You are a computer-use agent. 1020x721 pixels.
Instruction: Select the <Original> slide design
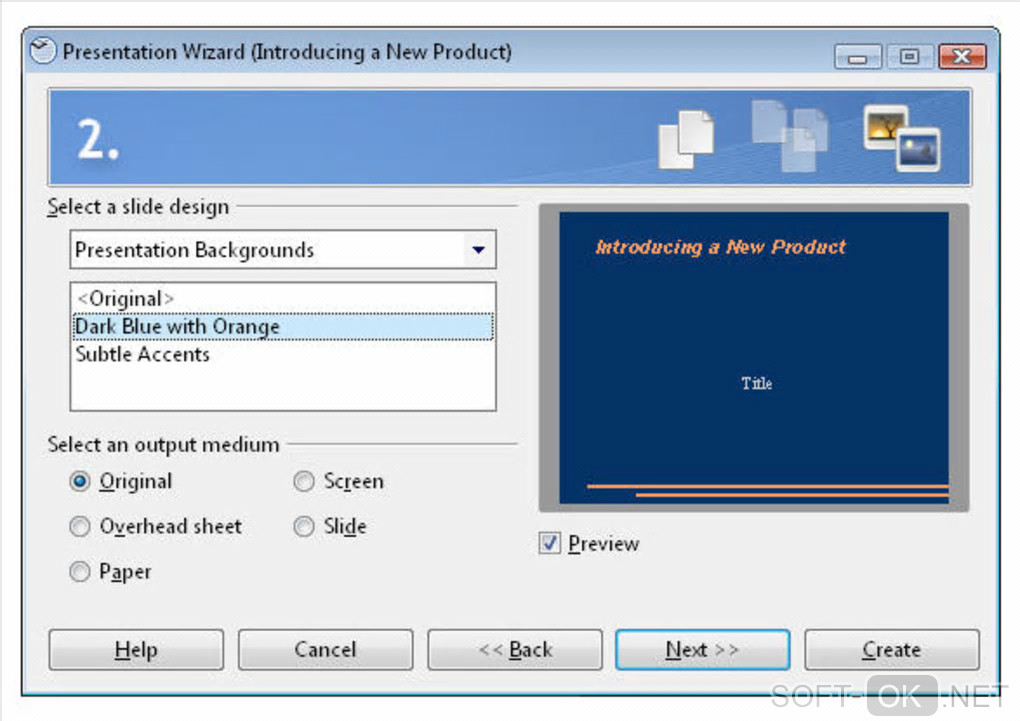(x=282, y=299)
